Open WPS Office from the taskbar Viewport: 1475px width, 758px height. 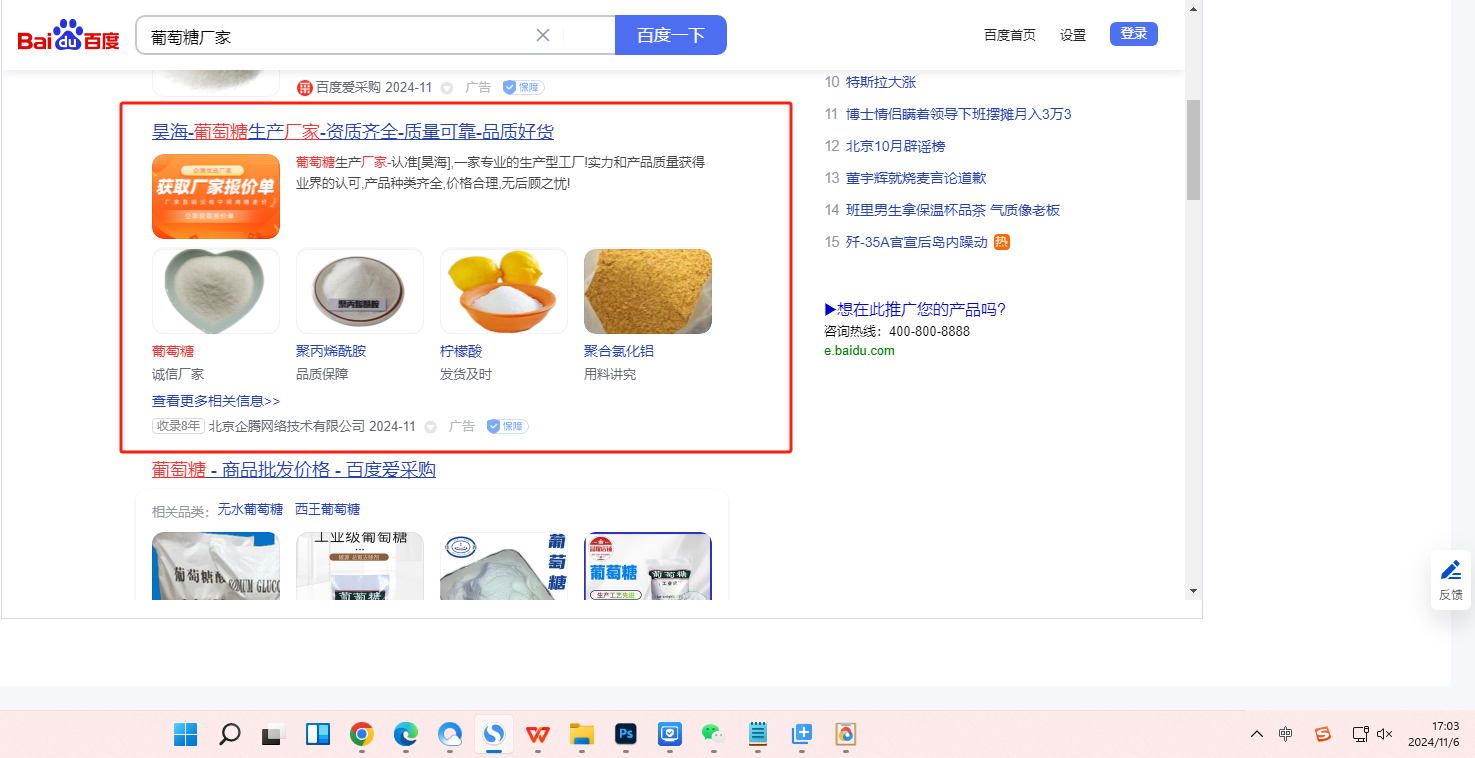(538, 735)
